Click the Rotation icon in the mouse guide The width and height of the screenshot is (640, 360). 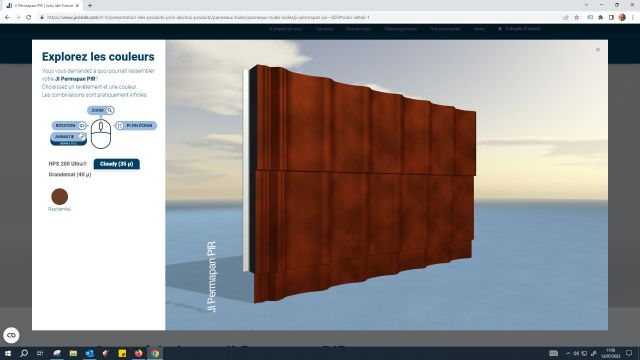[x=82, y=126]
